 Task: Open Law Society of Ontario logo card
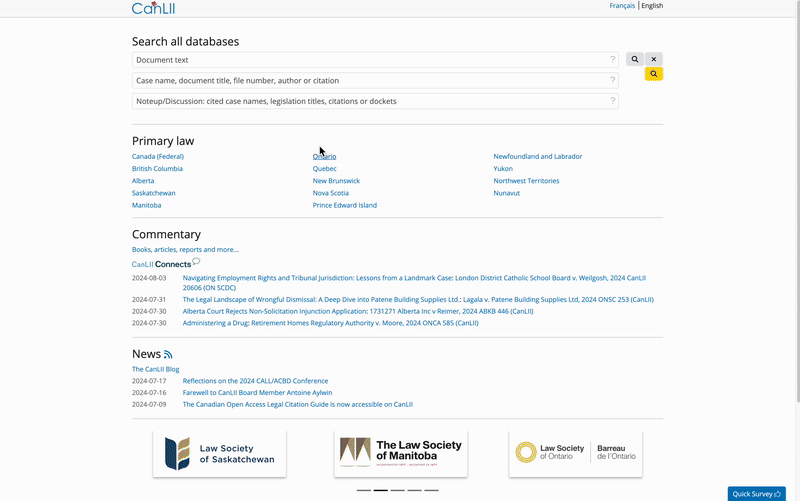pos(576,454)
